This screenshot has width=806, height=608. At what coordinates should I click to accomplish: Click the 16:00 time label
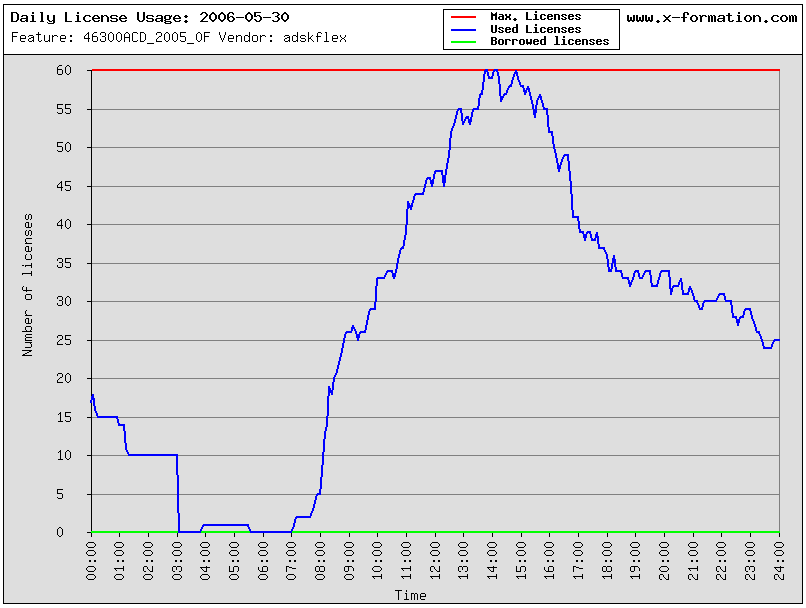(x=550, y=561)
